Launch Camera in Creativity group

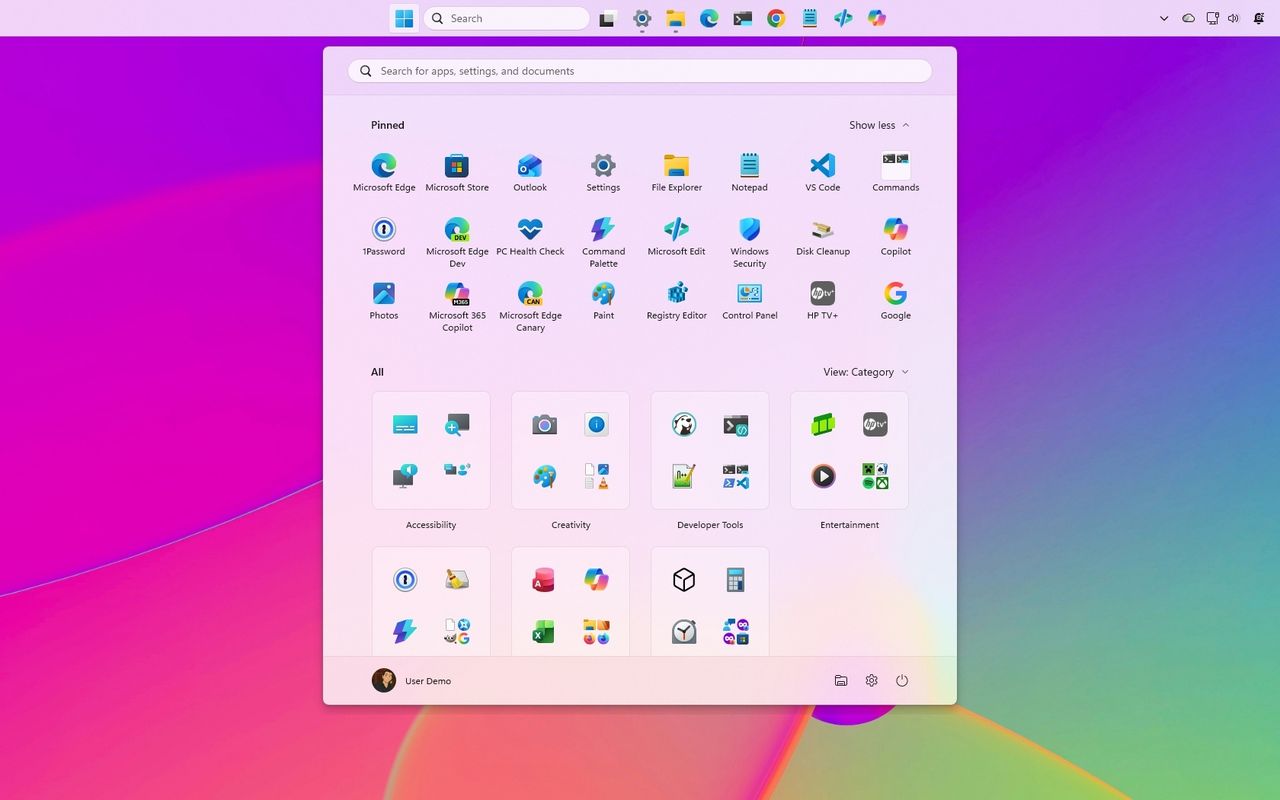coord(544,425)
